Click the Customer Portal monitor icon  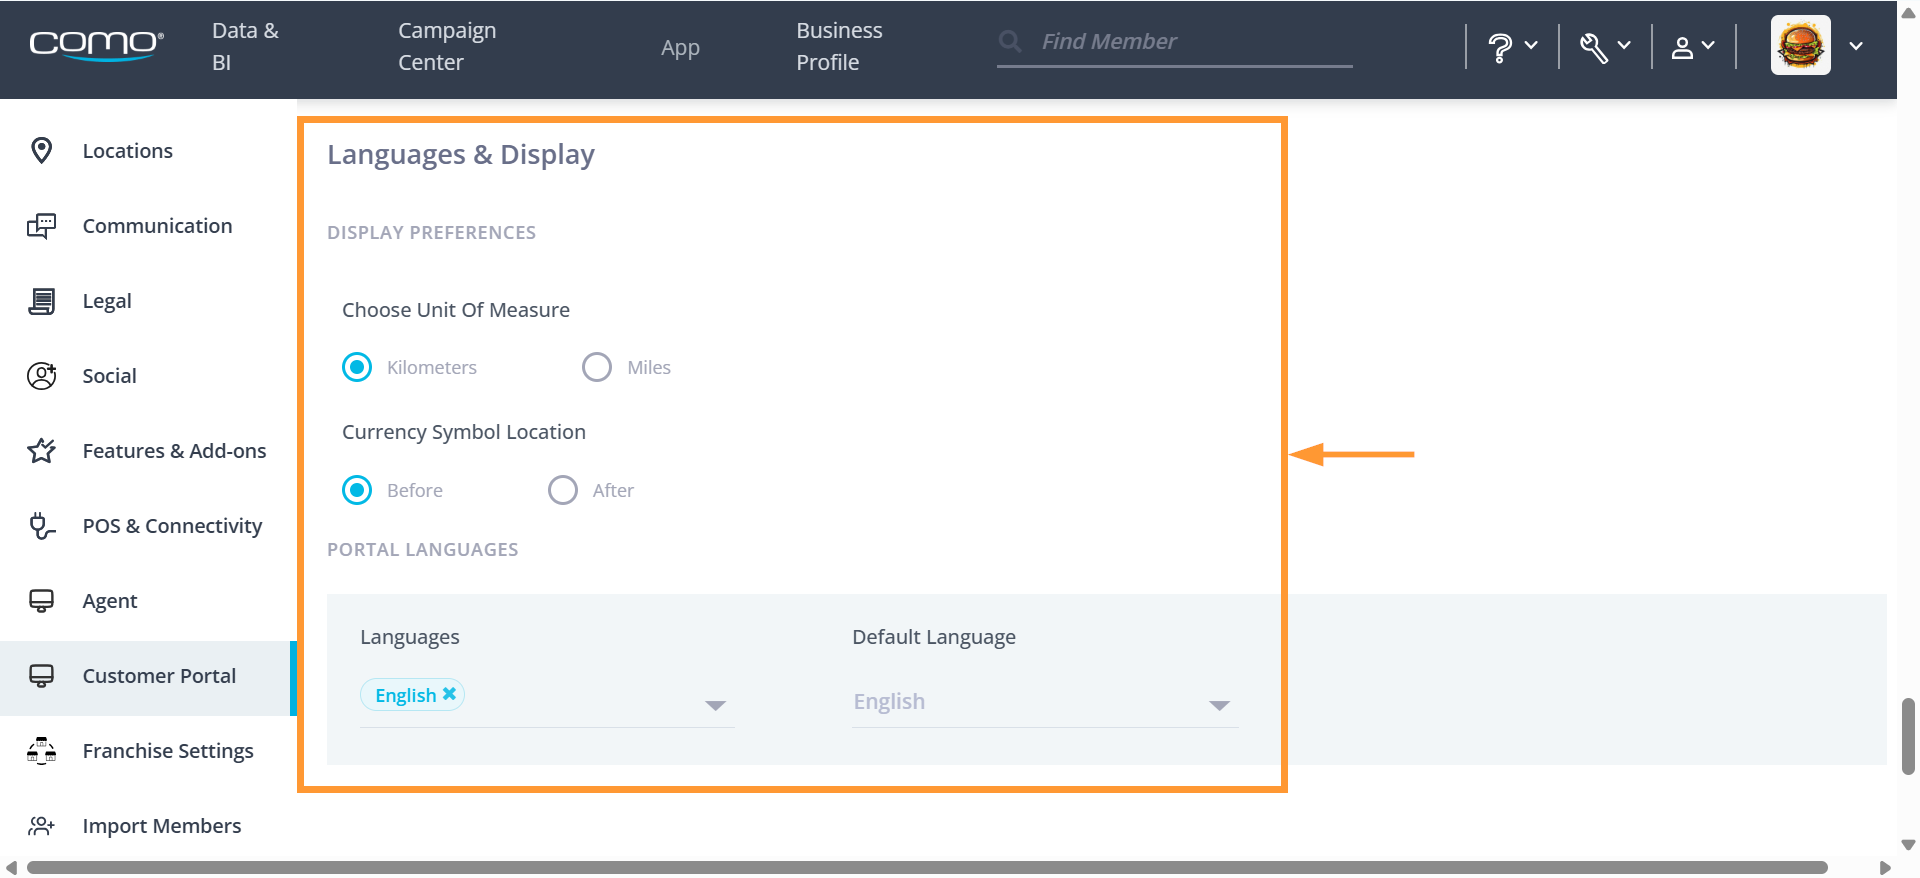(x=41, y=676)
